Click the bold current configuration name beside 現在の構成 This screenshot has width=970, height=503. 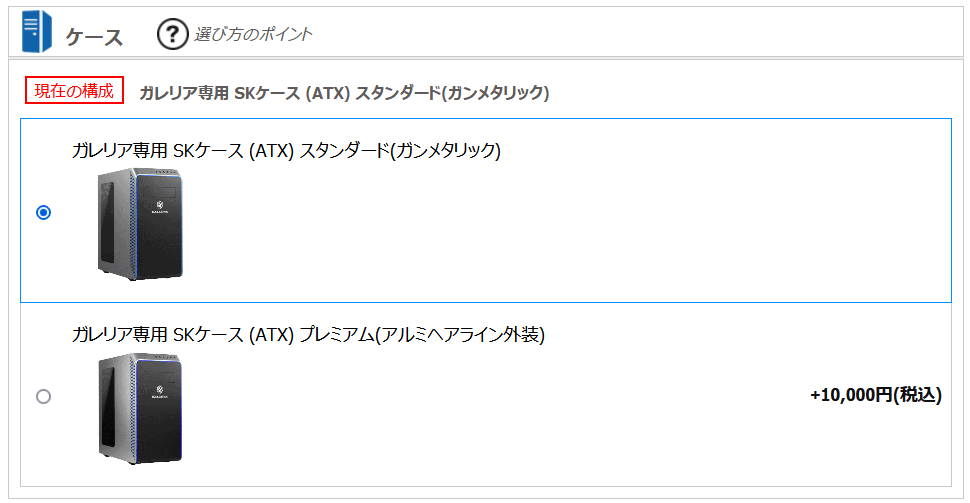pyautogui.click(x=344, y=93)
